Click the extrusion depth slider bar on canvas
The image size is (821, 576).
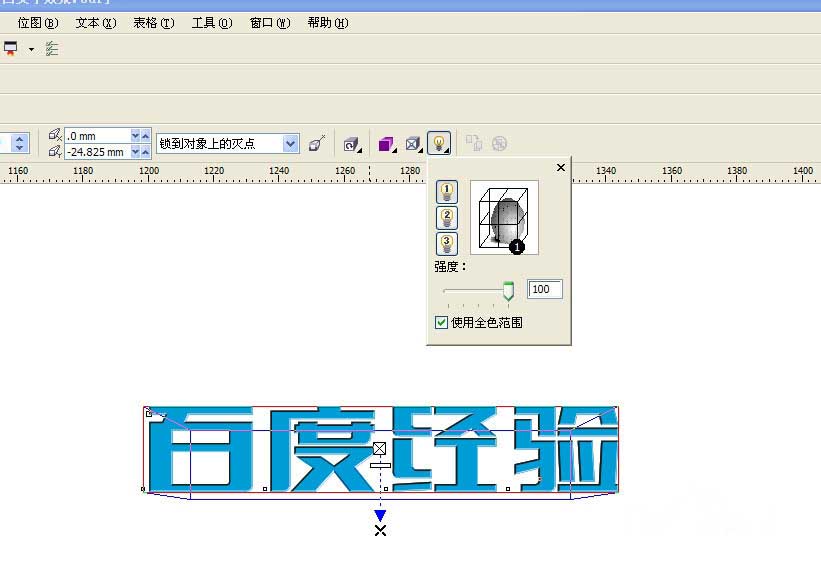tap(381, 465)
